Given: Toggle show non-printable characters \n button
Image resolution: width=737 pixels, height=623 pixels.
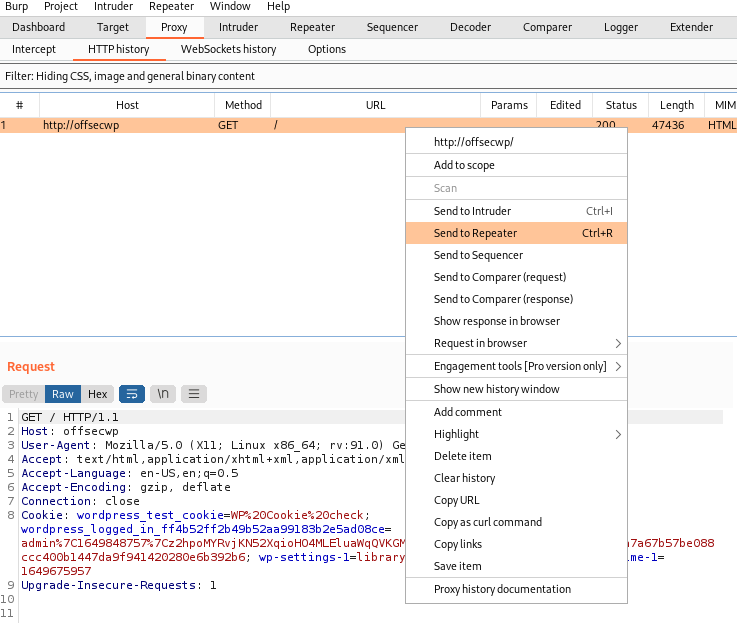Looking at the screenshot, I should (x=162, y=394).
